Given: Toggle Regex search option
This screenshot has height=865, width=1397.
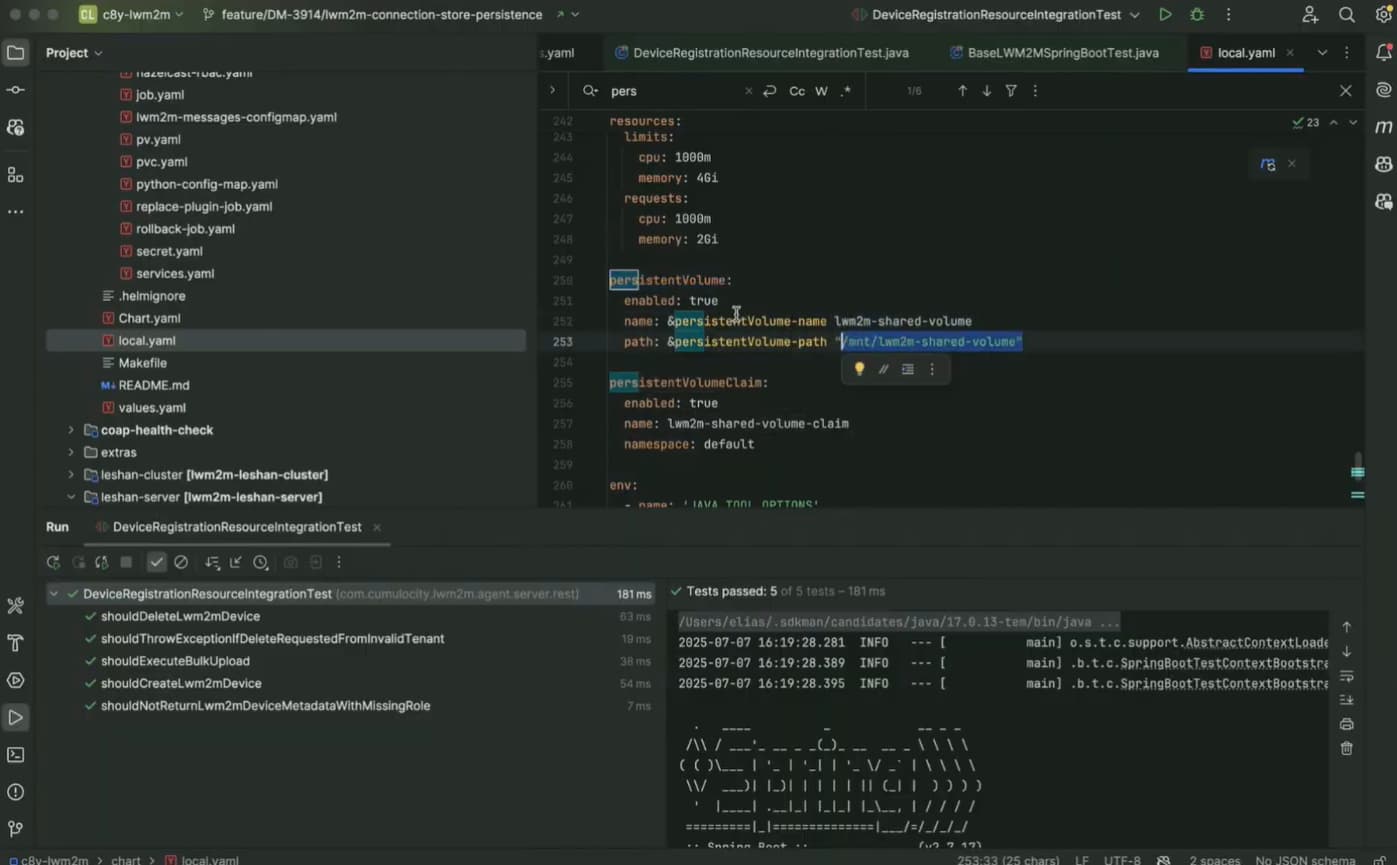Looking at the screenshot, I should (x=845, y=91).
